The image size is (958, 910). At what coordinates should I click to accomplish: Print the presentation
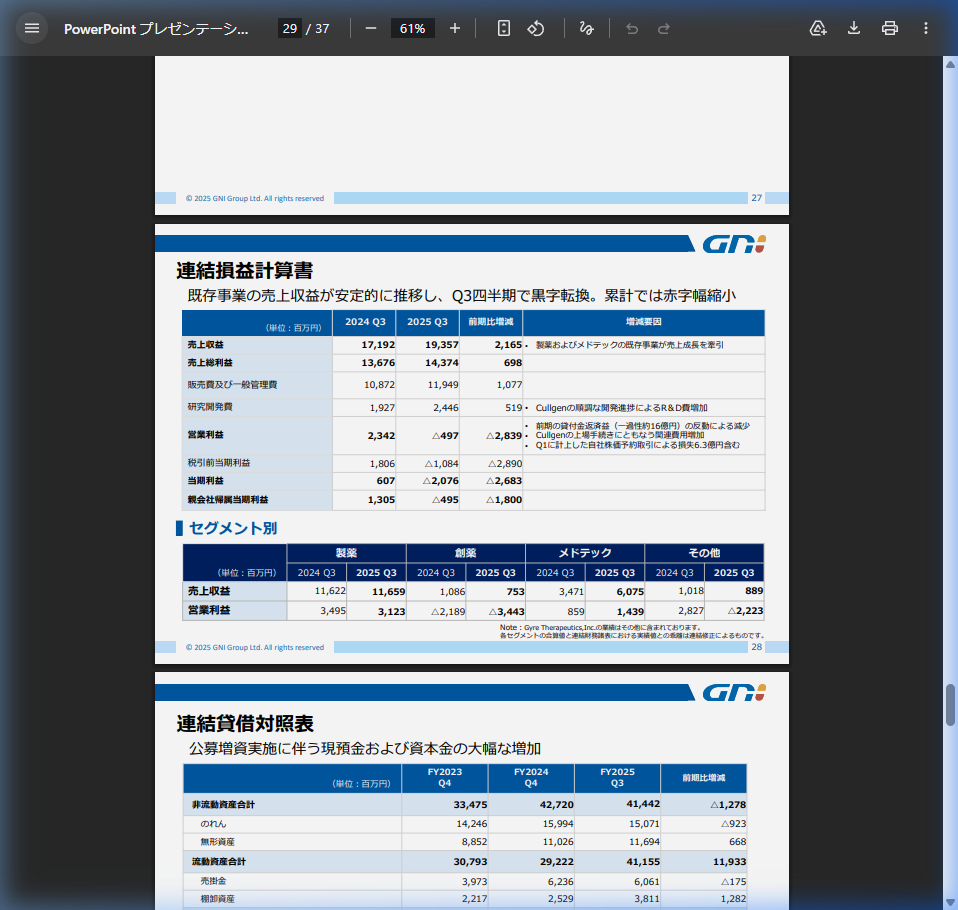pyautogui.click(x=889, y=28)
